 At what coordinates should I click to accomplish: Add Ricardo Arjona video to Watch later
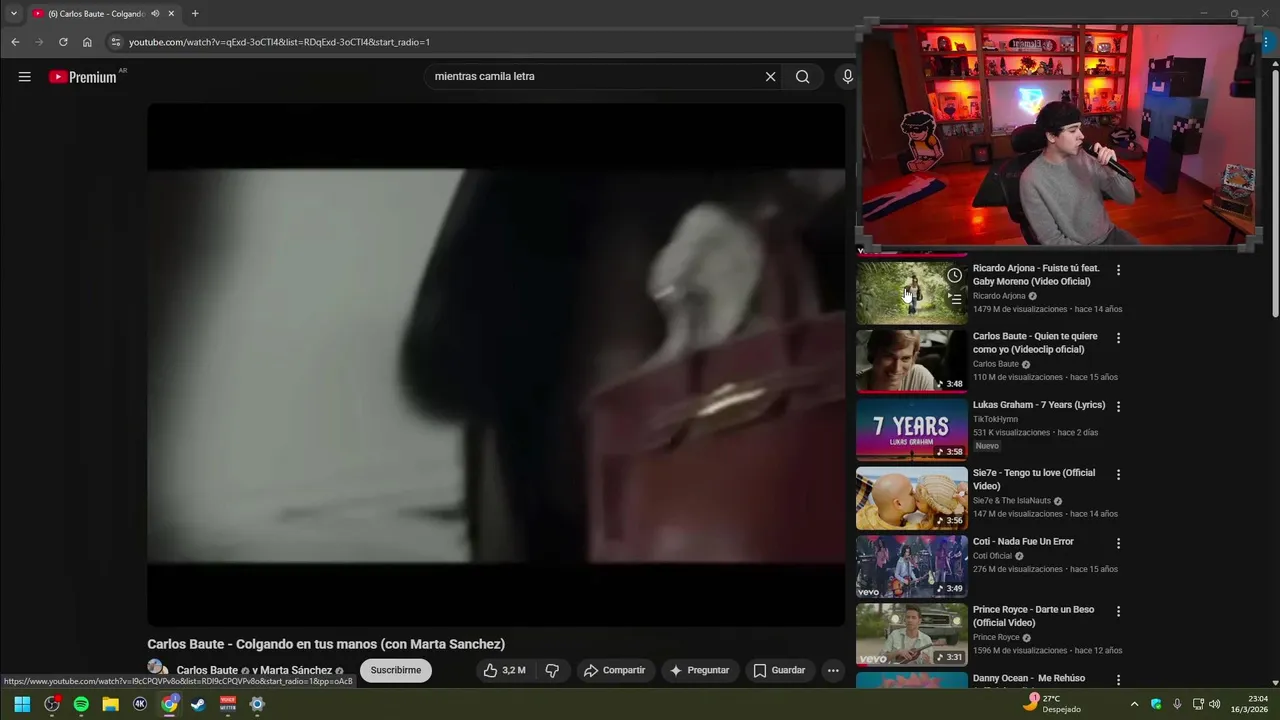point(955,275)
